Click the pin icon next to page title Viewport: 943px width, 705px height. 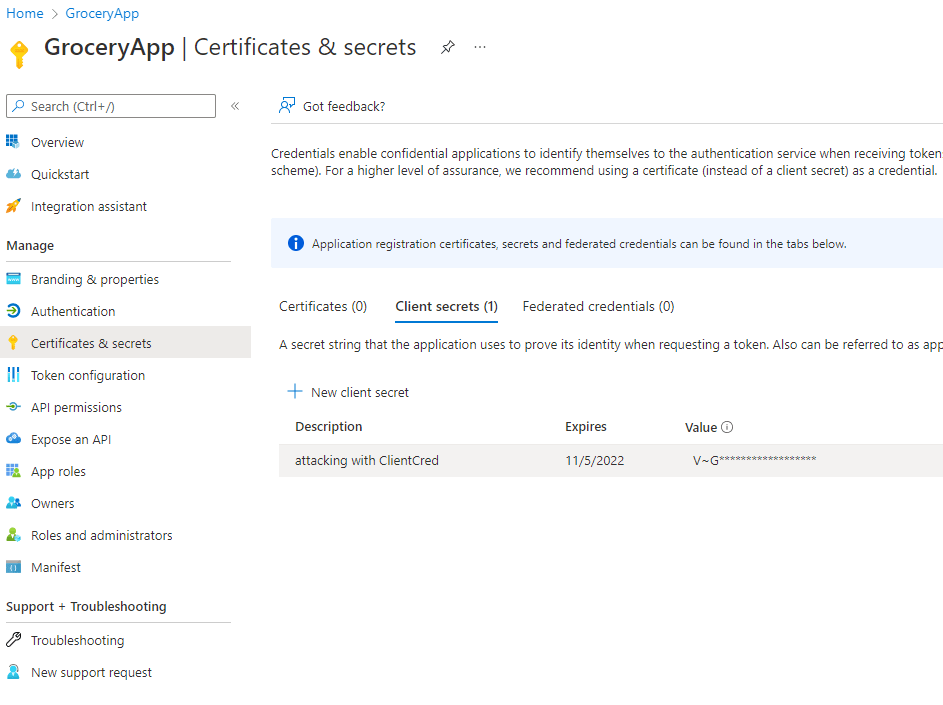pos(448,48)
